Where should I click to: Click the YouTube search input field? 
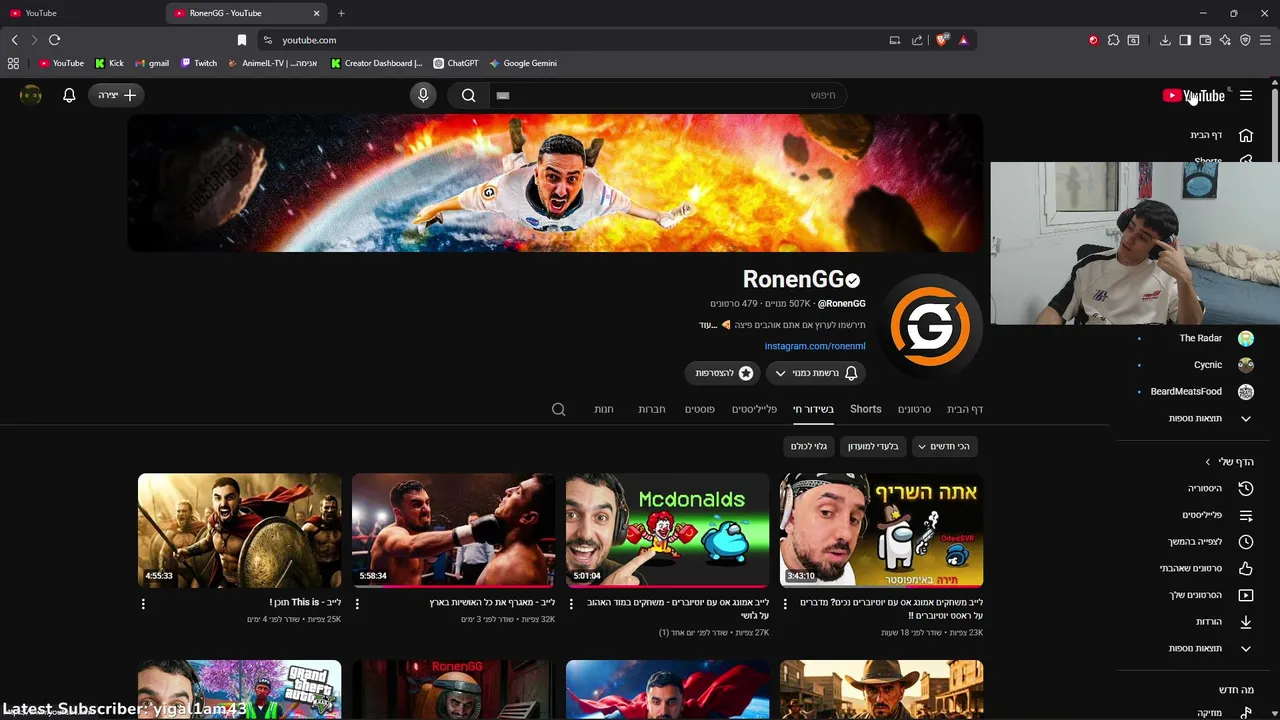[x=666, y=95]
